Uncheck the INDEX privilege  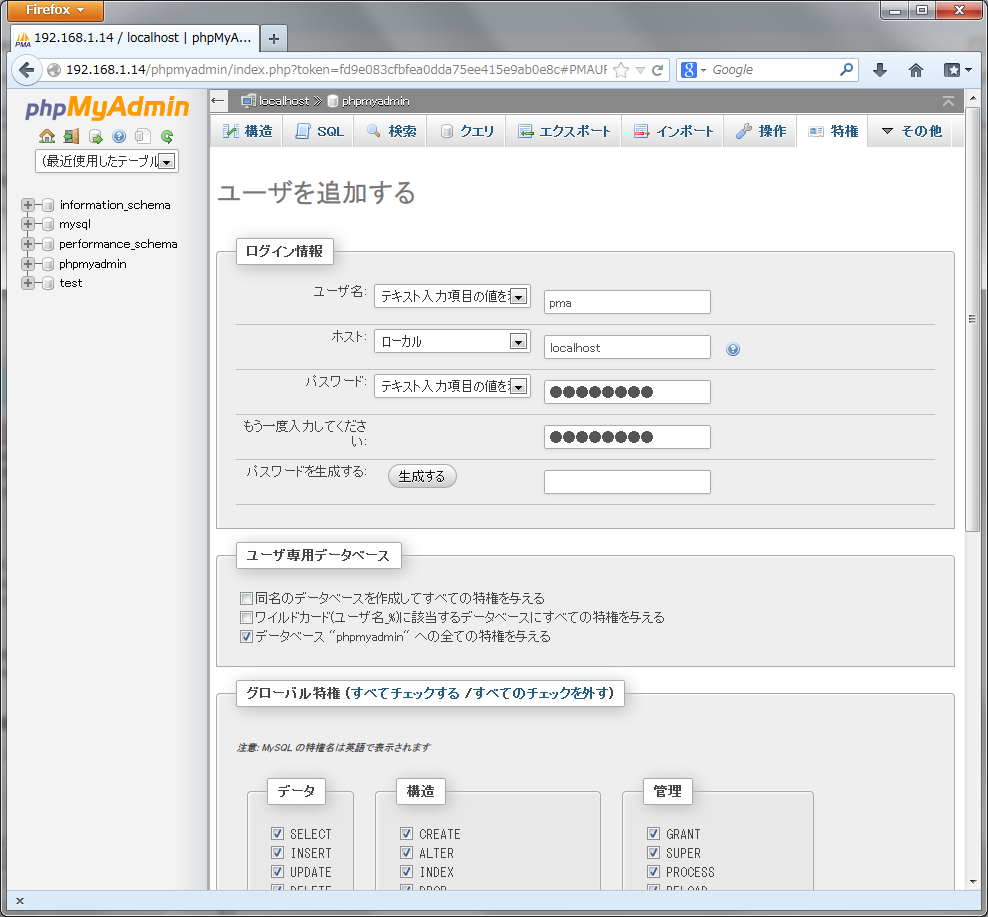[x=406, y=871]
